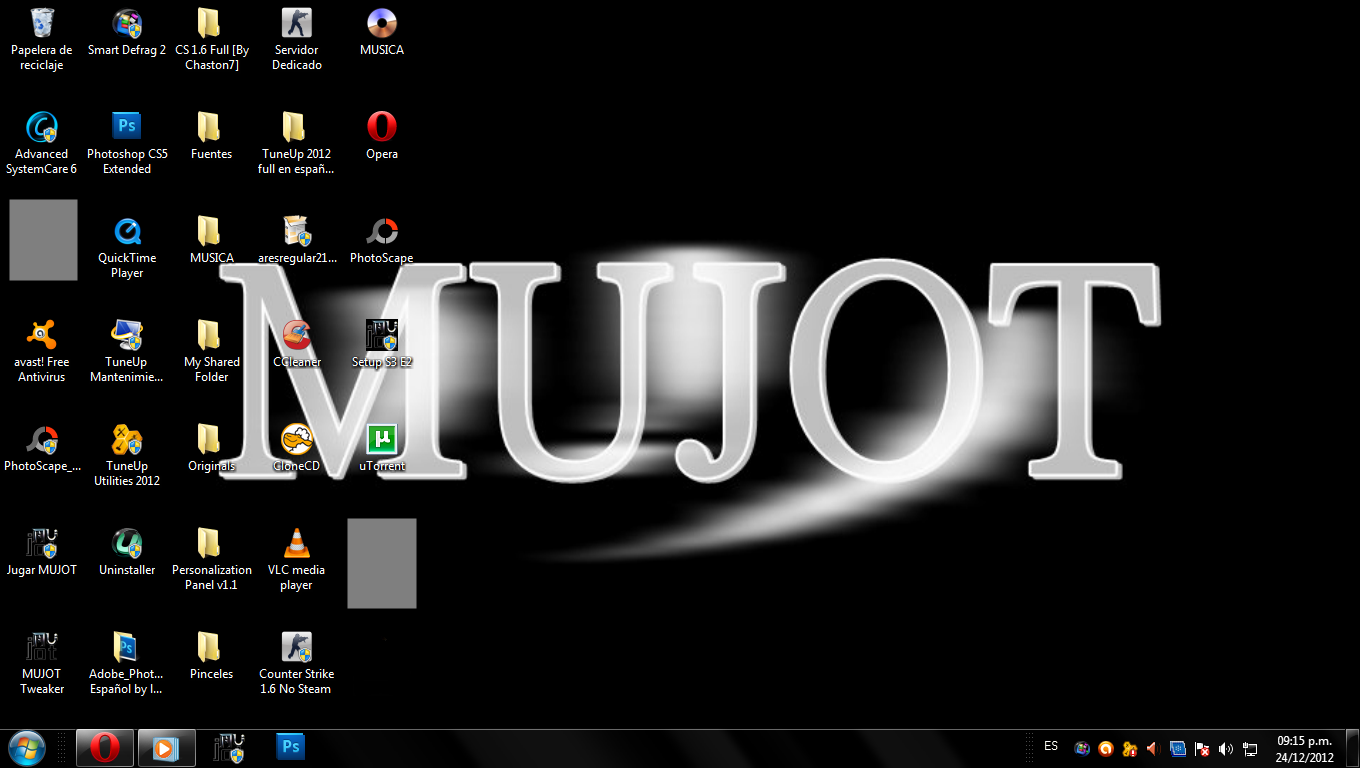This screenshot has width=1360, height=768.
Task: Select the Pinceles folder
Action: click(x=211, y=648)
